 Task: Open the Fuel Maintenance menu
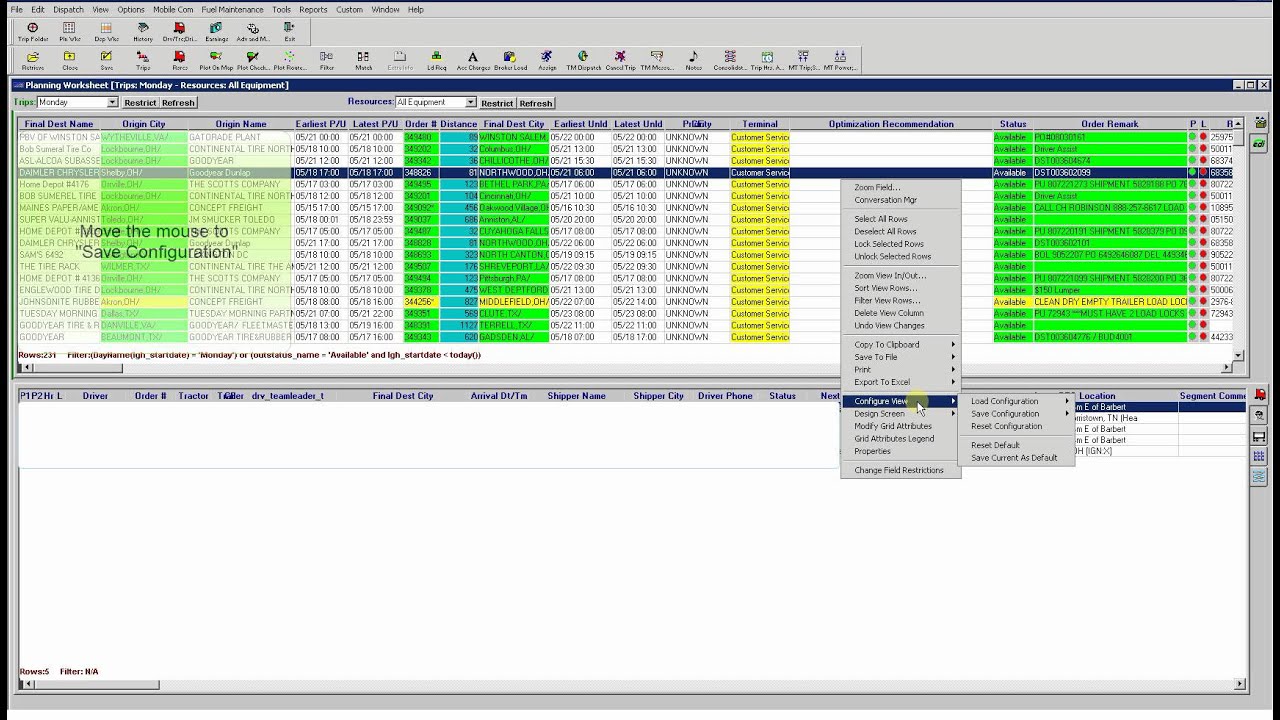(x=232, y=9)
